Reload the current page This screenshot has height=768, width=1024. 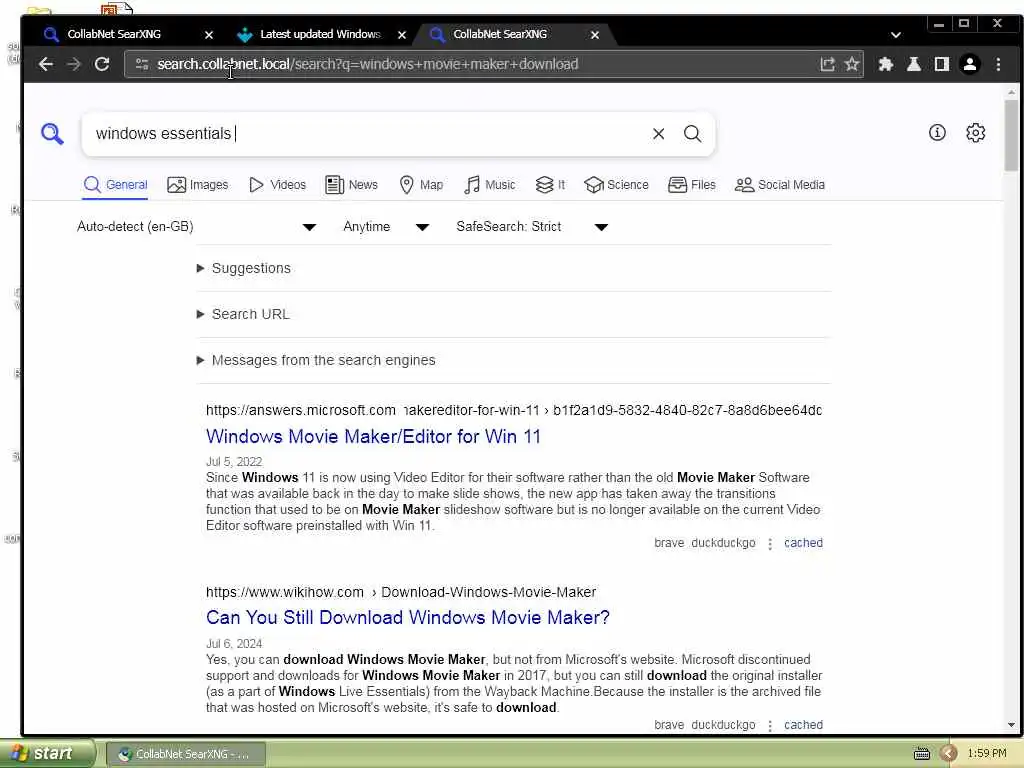coord(102,64)
